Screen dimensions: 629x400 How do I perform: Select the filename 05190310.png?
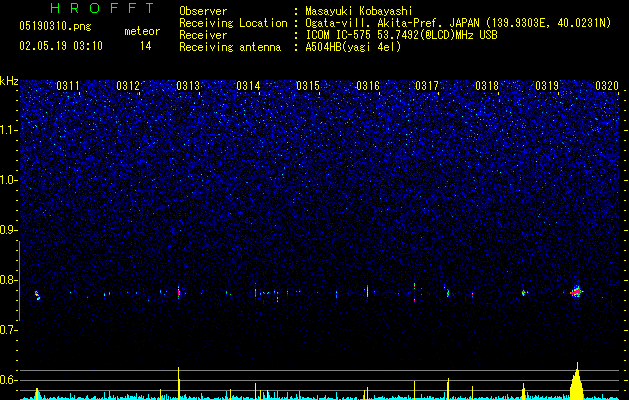pyautogui.click(x=55, y=26)
